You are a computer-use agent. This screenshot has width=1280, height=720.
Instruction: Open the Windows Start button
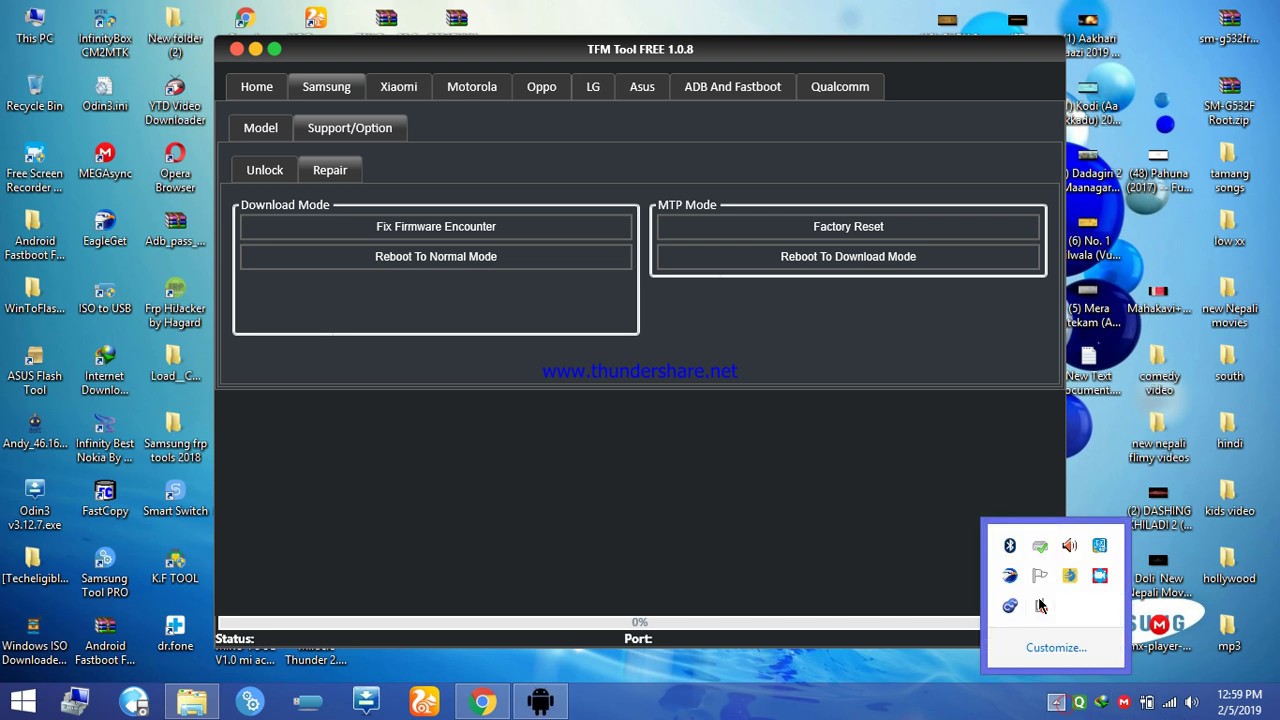pyautogui.click(x=23, y=702)
